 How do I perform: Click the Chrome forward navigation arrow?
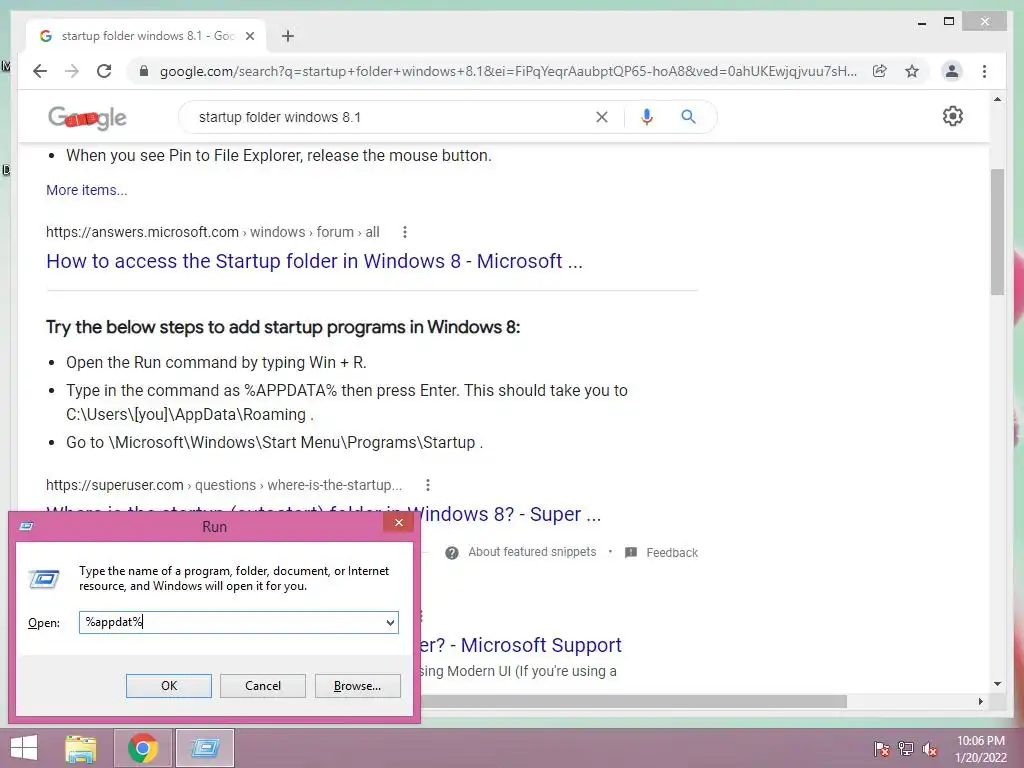[x=72, y=71]
